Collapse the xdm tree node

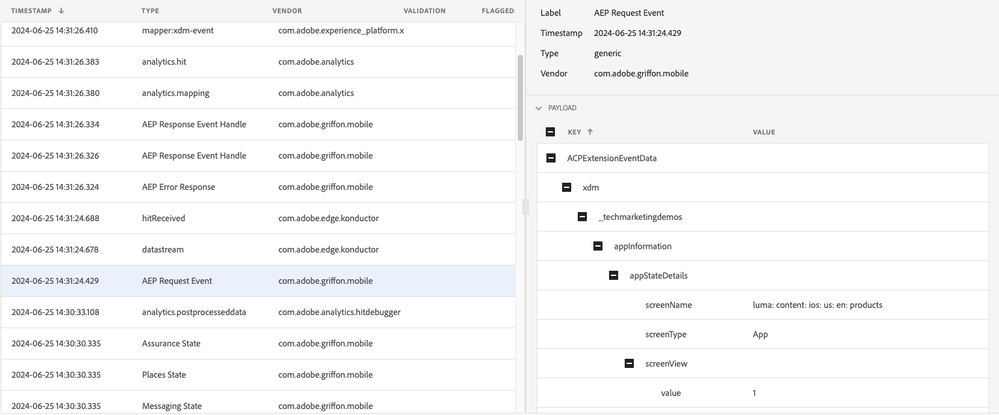click(x=567, y=187)
